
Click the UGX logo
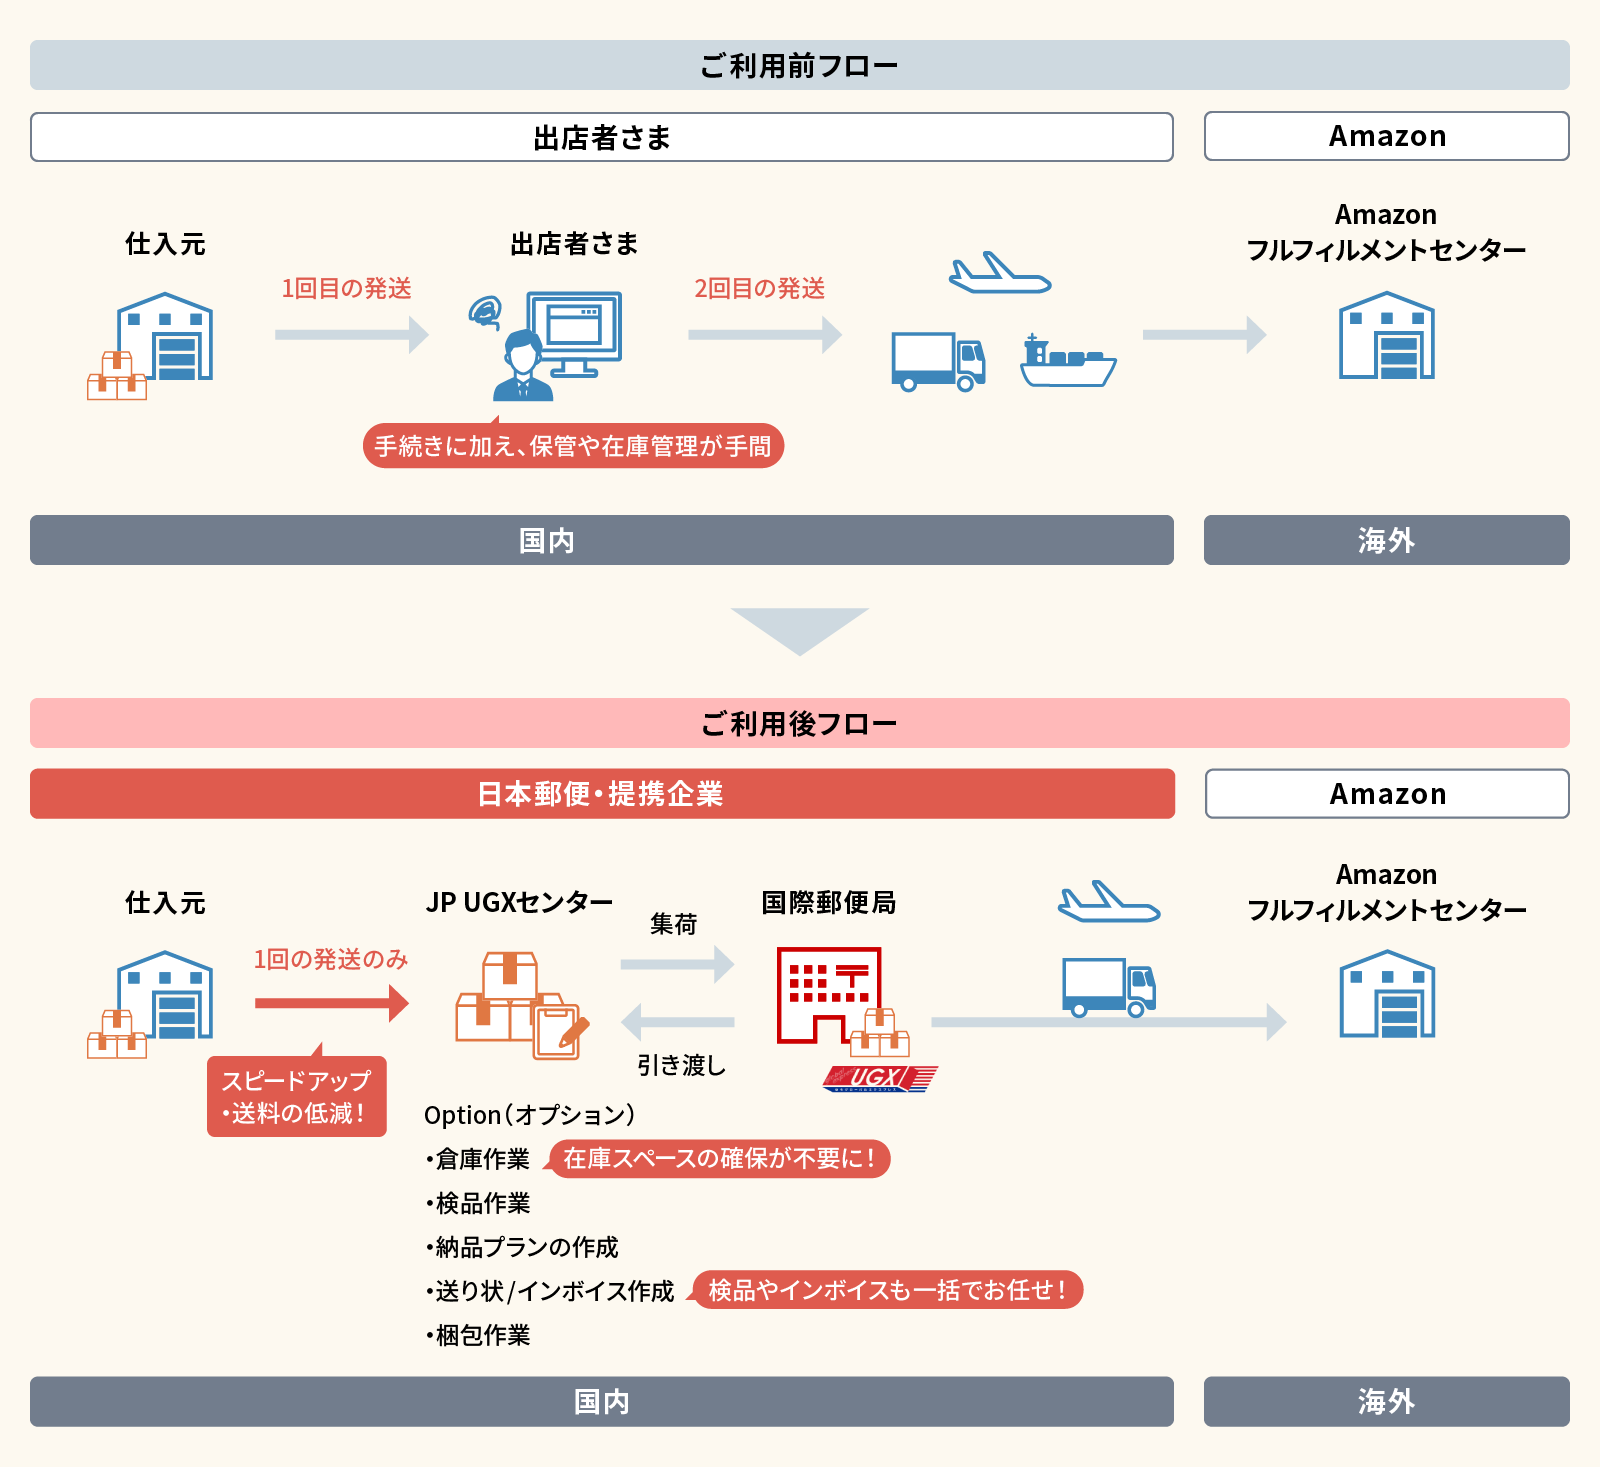(880, 1078)
